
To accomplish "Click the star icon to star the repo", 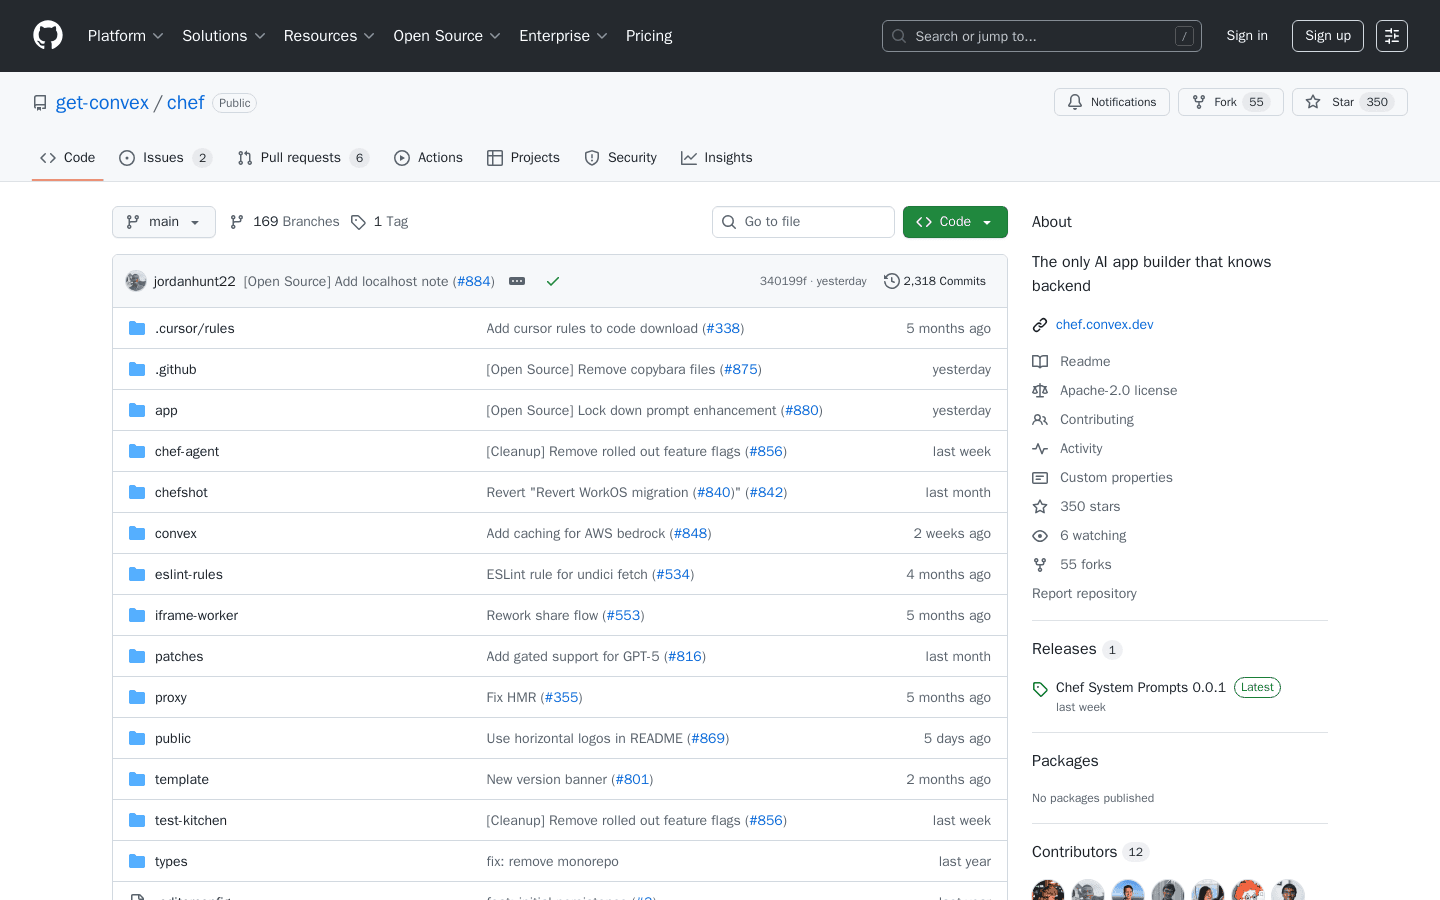I will point(1313,101).
